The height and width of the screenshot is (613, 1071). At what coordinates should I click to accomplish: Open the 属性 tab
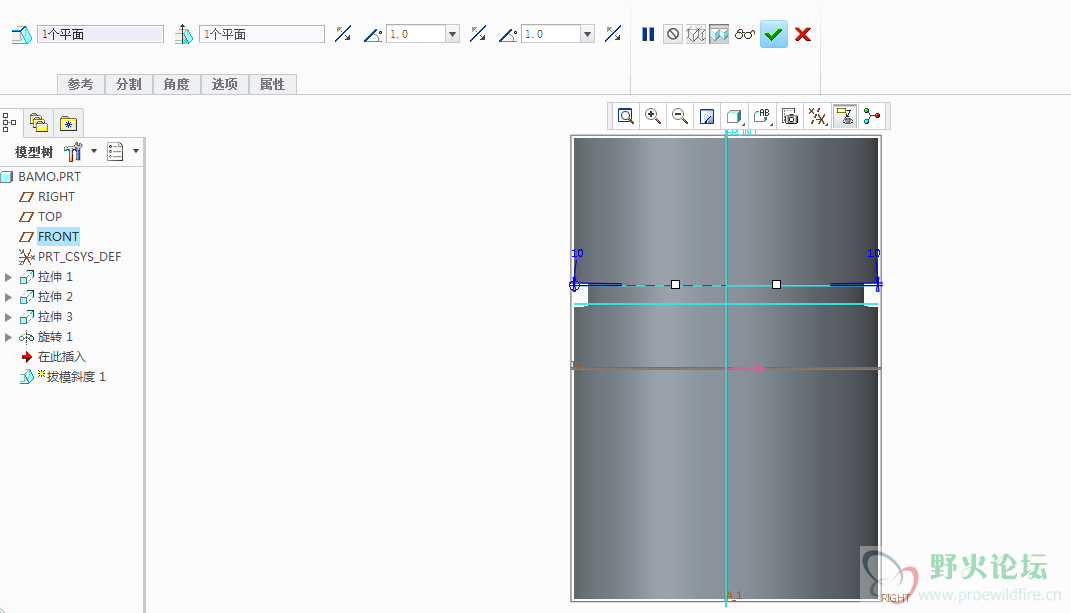click(x=272, y=84)
